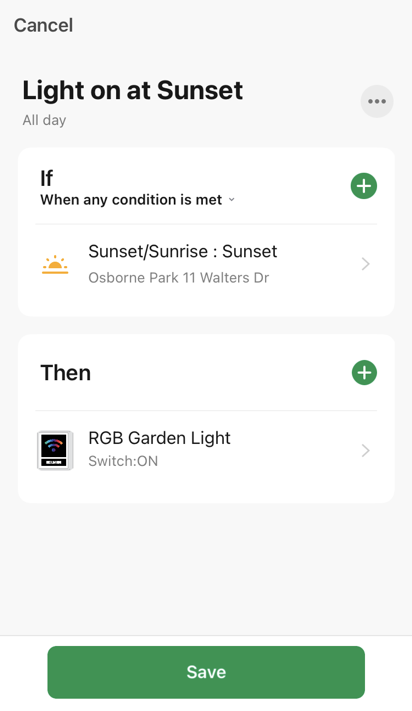
Task: Edit the 'Light on at Sunset' title
Action: point(133,90)
